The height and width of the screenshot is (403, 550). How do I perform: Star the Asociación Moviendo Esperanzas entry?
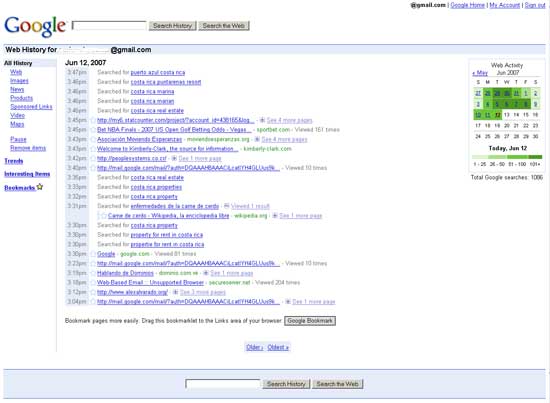93,140
